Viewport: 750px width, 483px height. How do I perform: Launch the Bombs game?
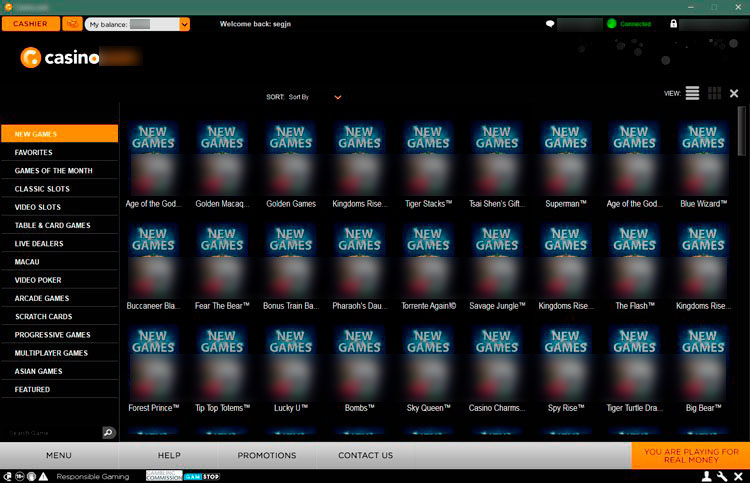click(x=359, y=369)
